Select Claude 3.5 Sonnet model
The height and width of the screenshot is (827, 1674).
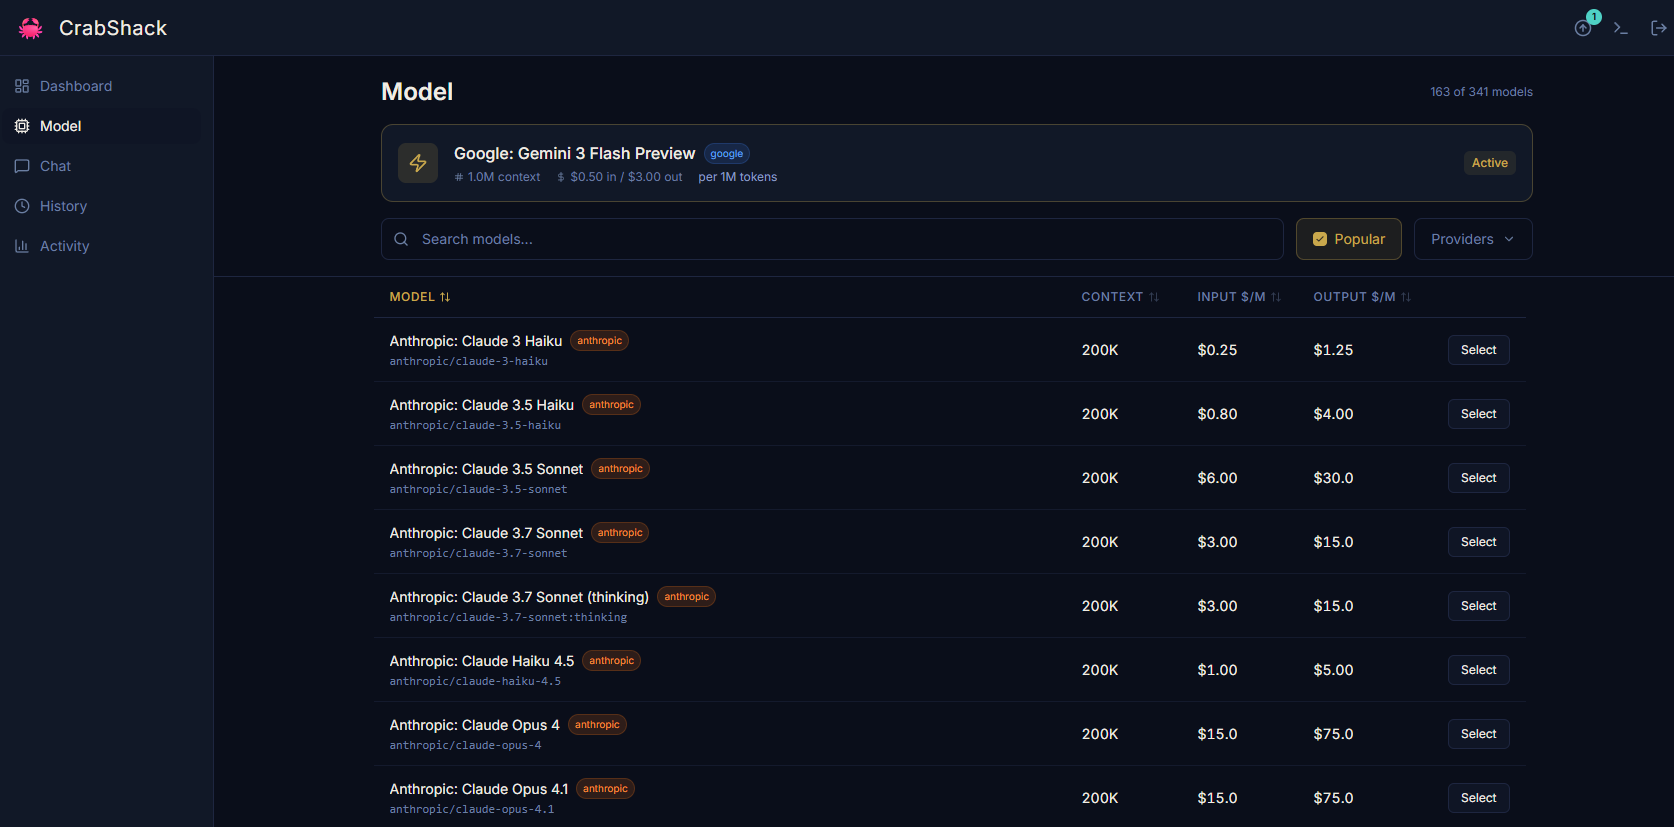[1479, 478]
